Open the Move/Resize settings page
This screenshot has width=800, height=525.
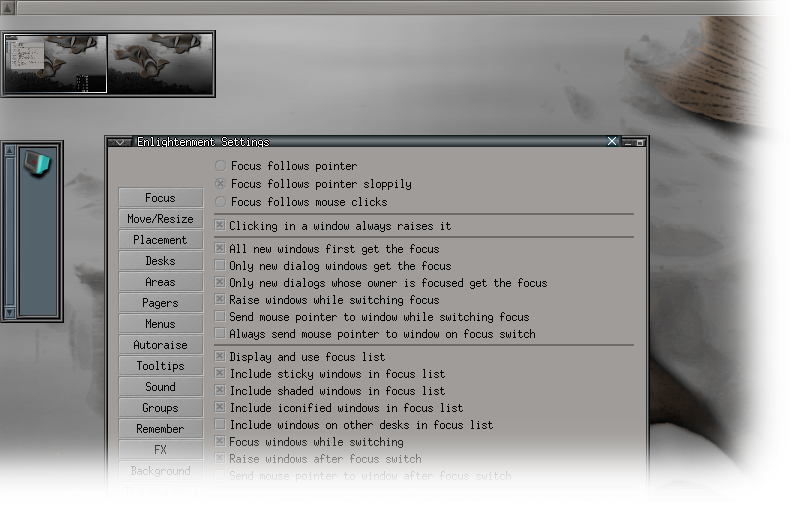pos(160,219)
